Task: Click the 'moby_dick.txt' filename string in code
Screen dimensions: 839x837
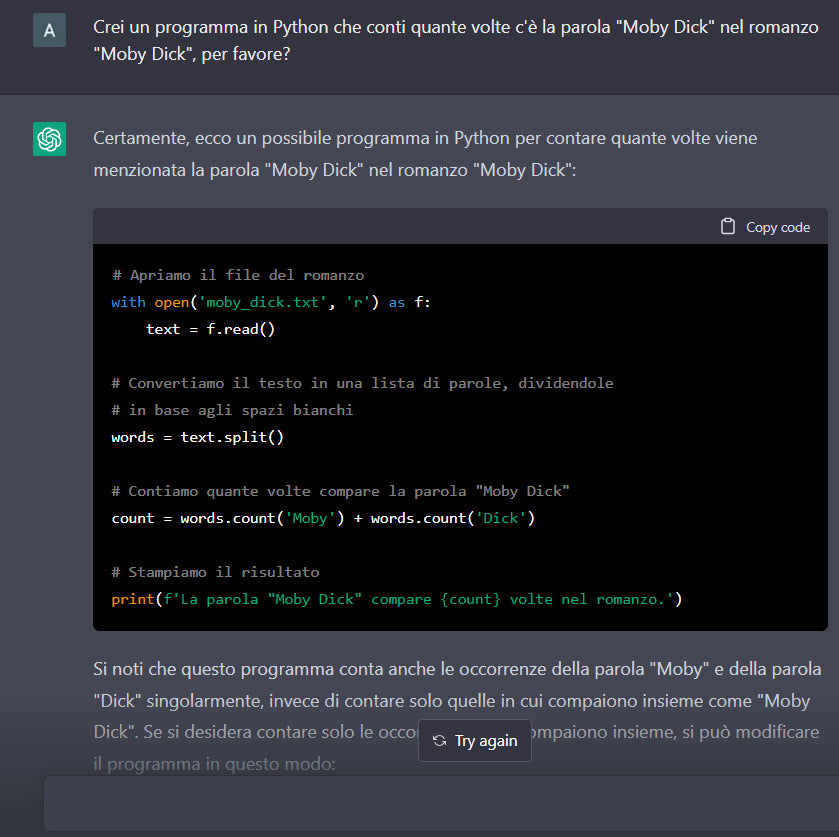Action: click(x=270, y=302)
